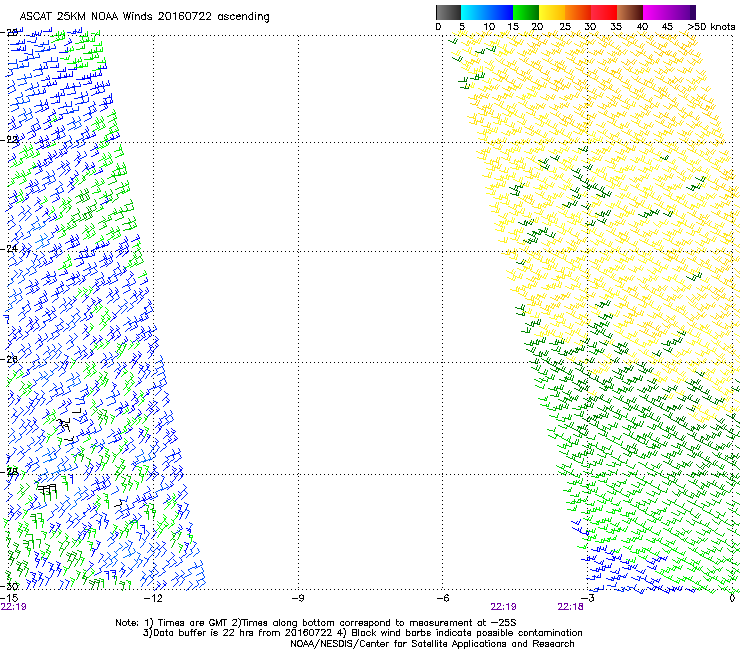This screenshot has width=740, height=650.
Task: Click the red 30–35 knots legend segment
Action: pyautogui.click(x=604, y=12)
